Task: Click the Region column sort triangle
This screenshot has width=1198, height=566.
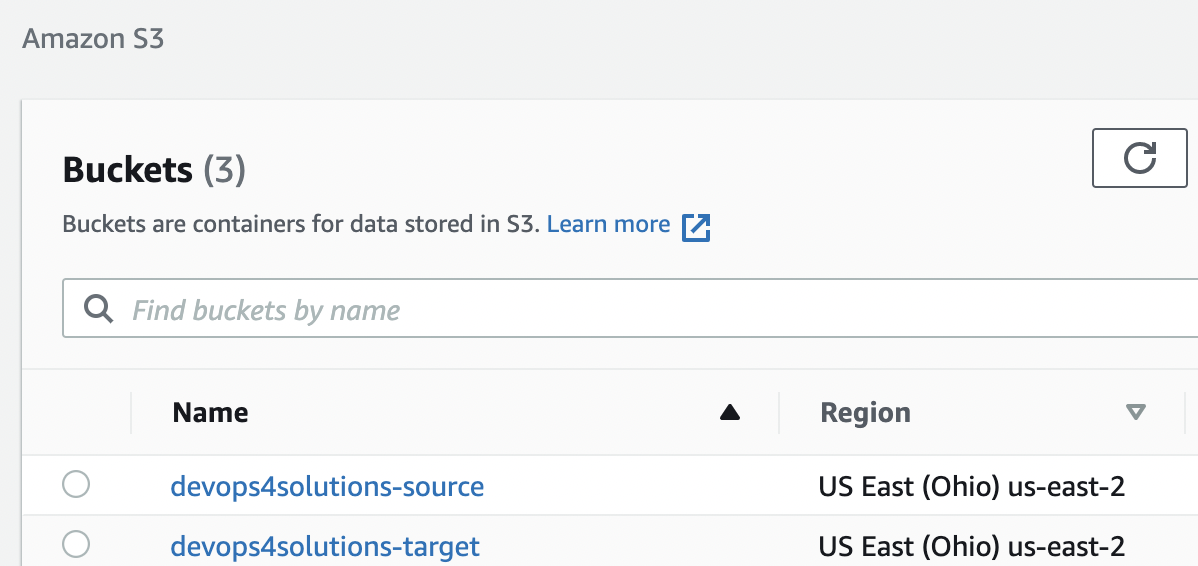Action: [1135, 413]
